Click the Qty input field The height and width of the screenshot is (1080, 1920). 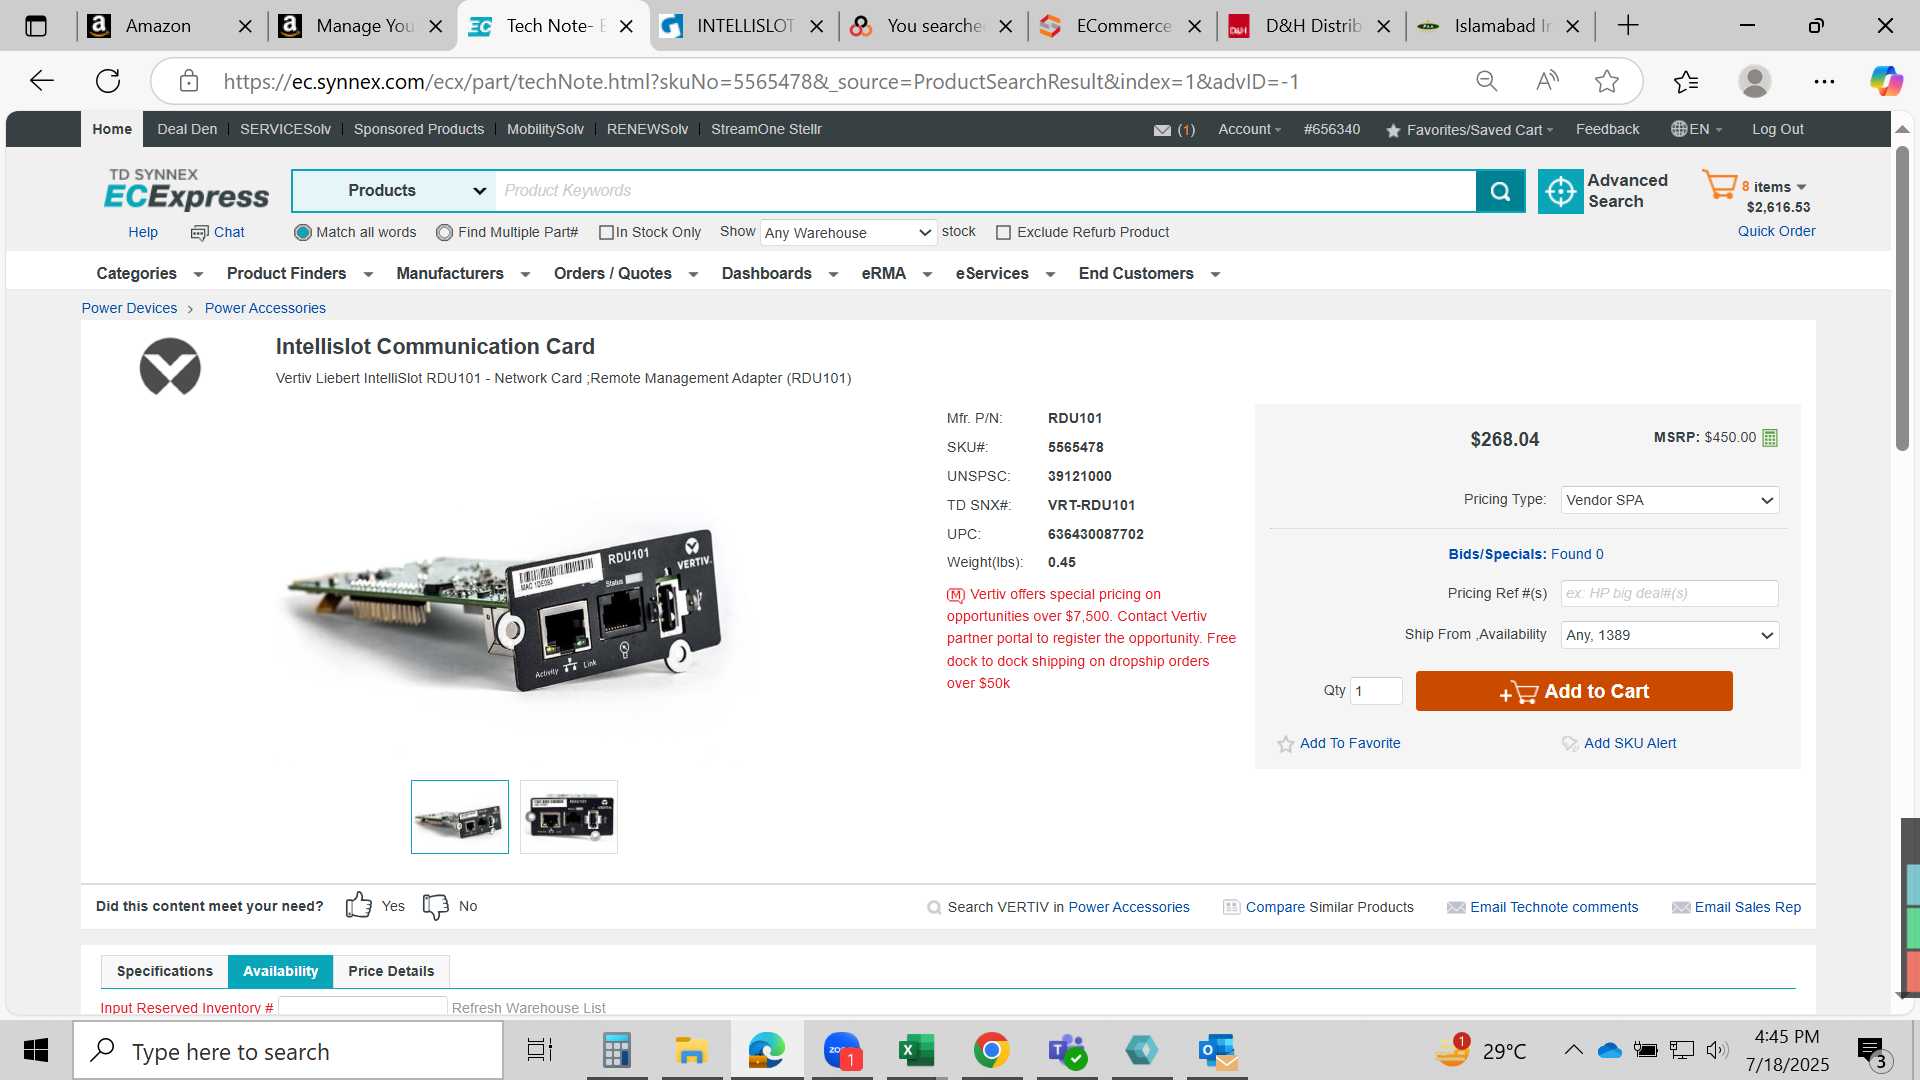(x=1375, y=691)
